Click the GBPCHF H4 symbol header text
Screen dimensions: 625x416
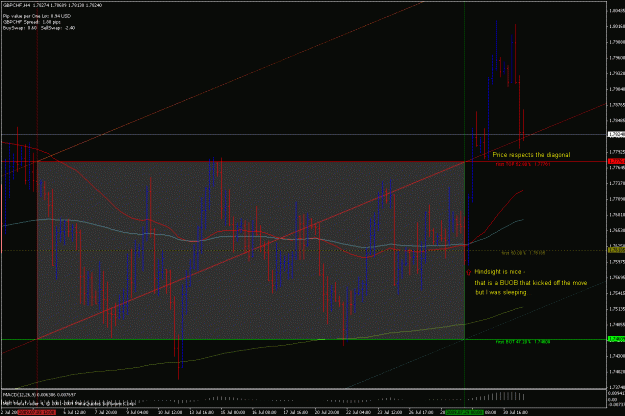(x=52, y=5)
